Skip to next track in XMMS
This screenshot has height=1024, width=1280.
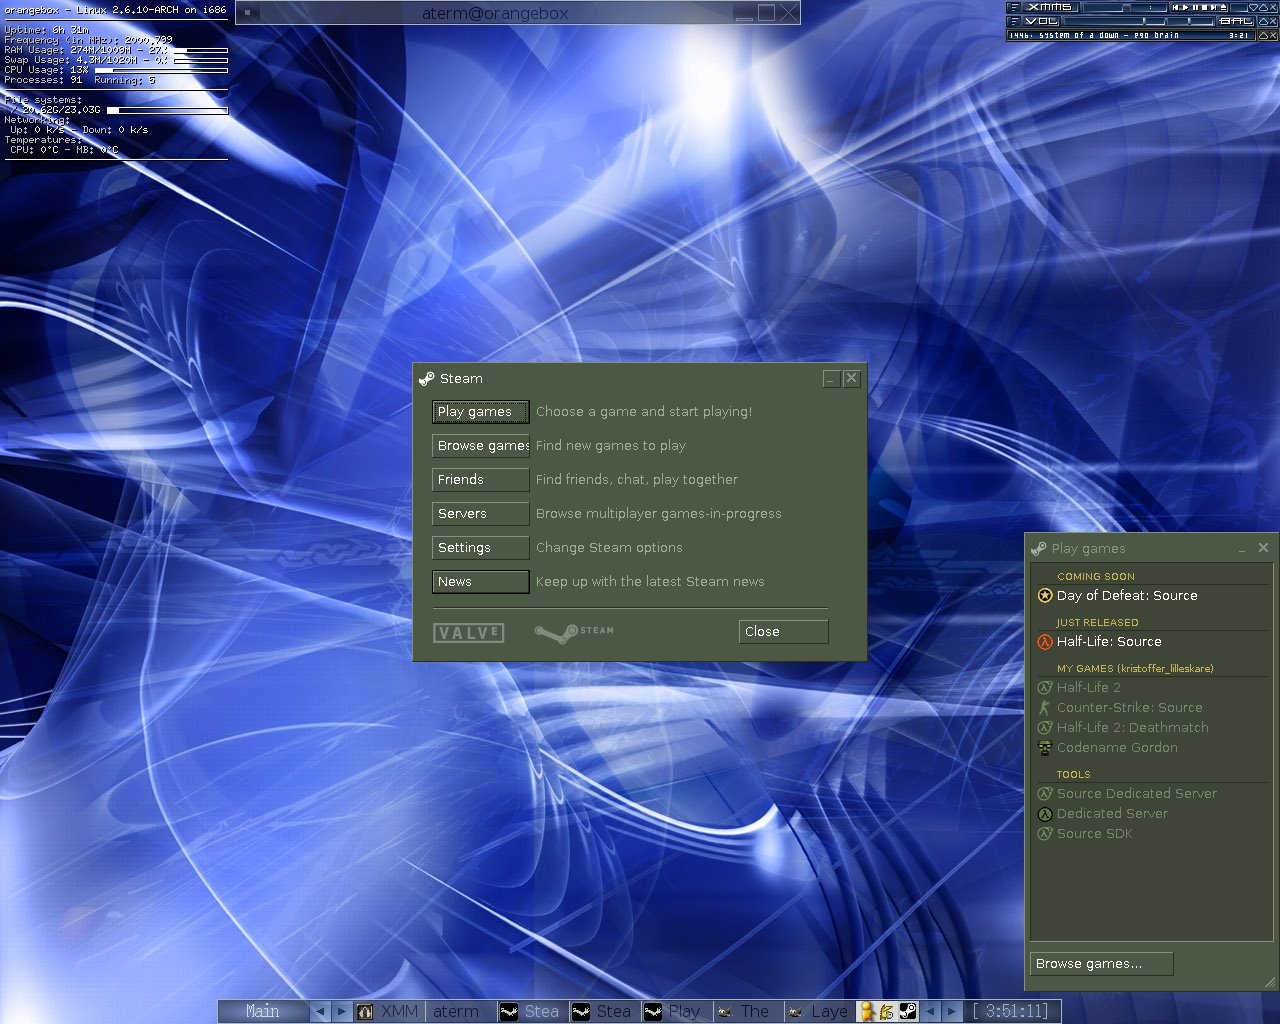coord(1213,7)
